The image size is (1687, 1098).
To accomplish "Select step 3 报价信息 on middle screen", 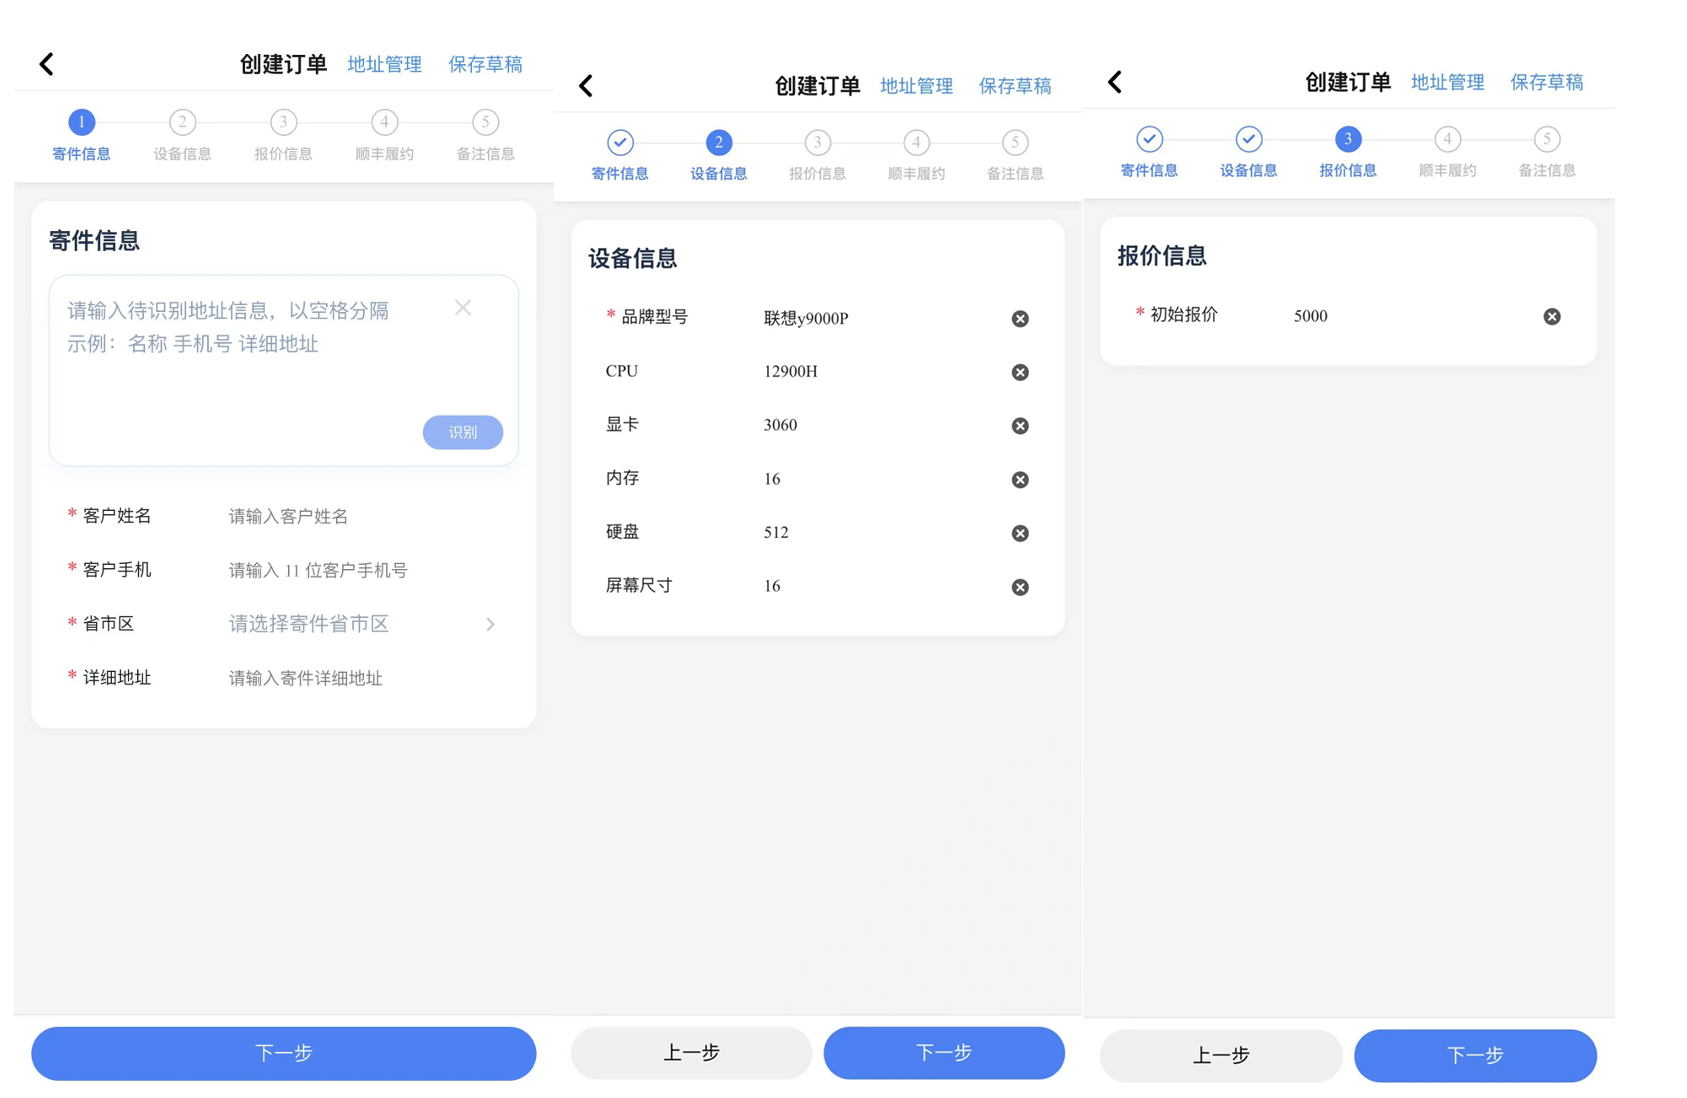I will pyautogui.click(x=817, y=156).
